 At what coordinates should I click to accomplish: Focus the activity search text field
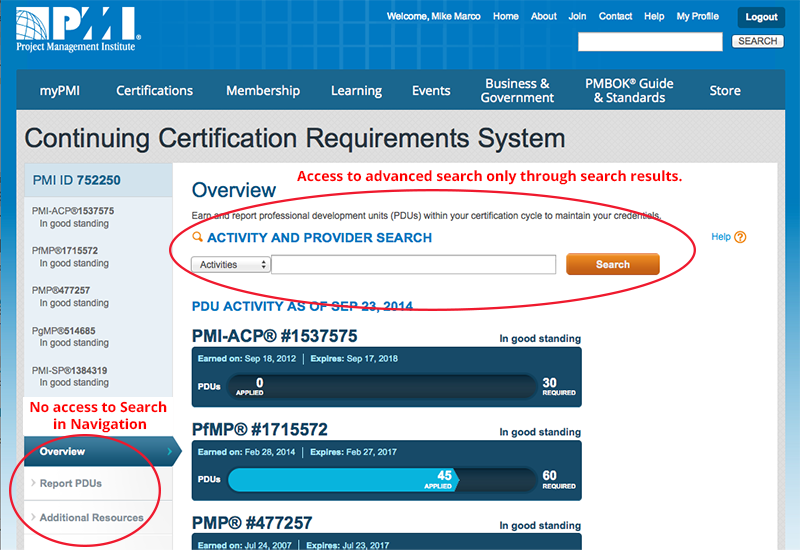point(414,265)
